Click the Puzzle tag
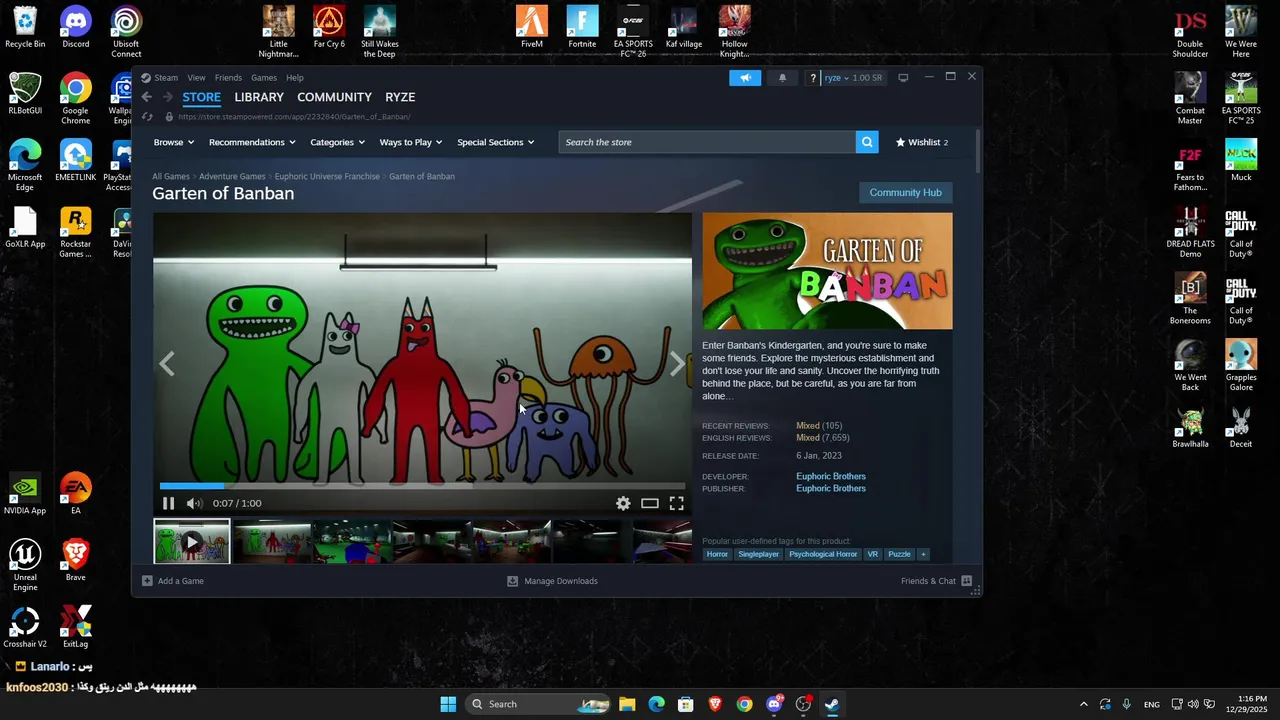This screenshot has width=1280, height=720. (x=900, y=554)
